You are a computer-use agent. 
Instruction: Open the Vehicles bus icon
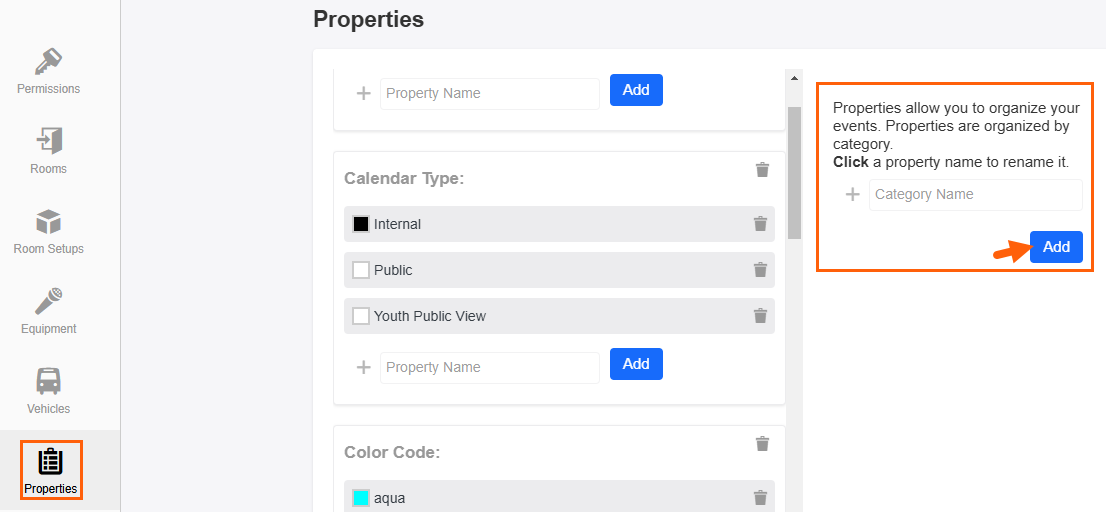click(49, 382)
